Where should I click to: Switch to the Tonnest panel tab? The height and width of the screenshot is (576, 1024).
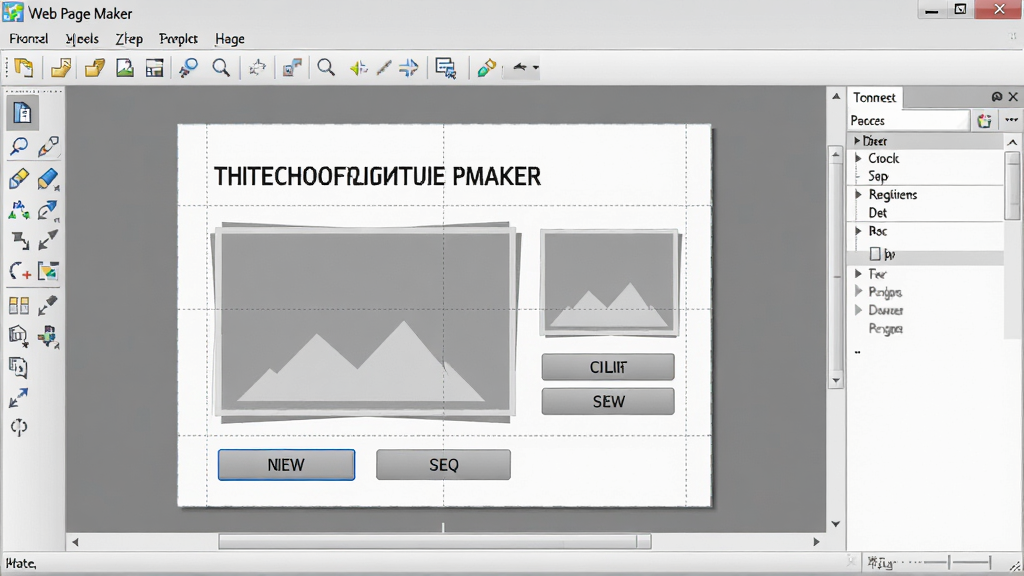(874, 97)
